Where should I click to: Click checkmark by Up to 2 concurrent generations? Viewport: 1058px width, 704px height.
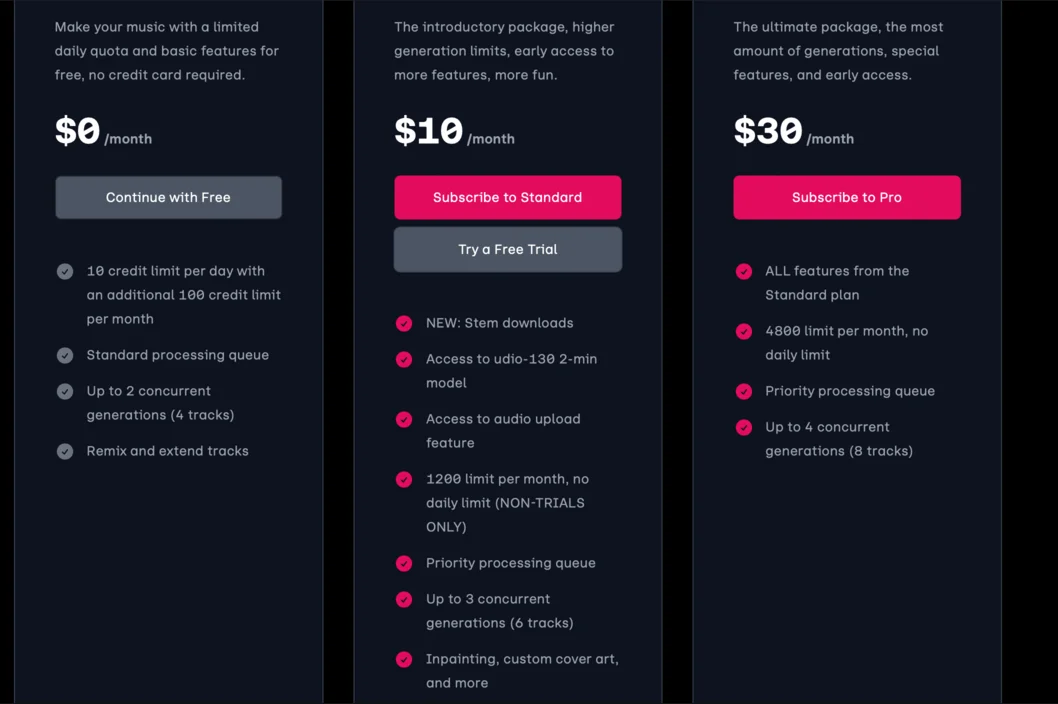click(65, 391)
